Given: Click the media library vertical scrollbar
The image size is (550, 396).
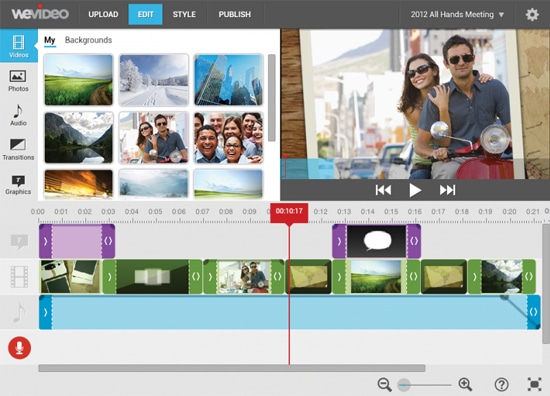Looking at the screenshot, I should pos(271,98).
